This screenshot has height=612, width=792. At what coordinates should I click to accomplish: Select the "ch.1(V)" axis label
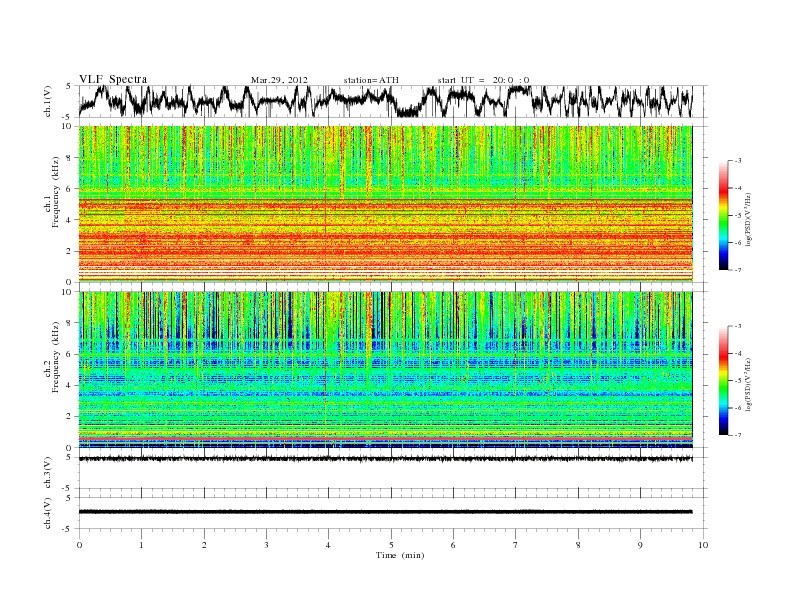click(x=48, y=101)
